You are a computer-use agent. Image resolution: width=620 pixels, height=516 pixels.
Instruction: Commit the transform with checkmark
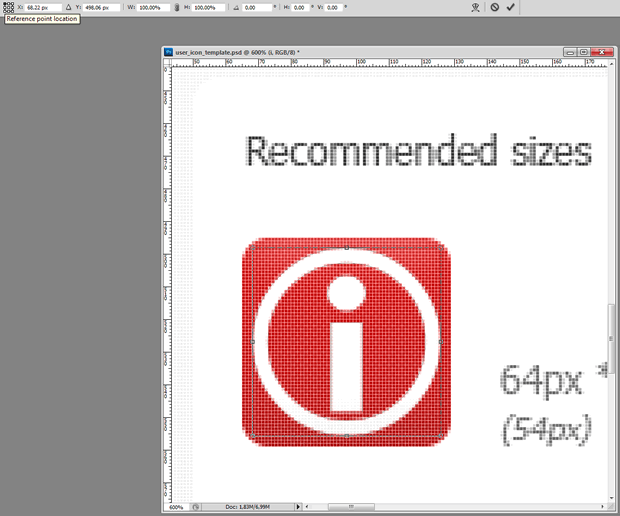click(x=510, y=7)
